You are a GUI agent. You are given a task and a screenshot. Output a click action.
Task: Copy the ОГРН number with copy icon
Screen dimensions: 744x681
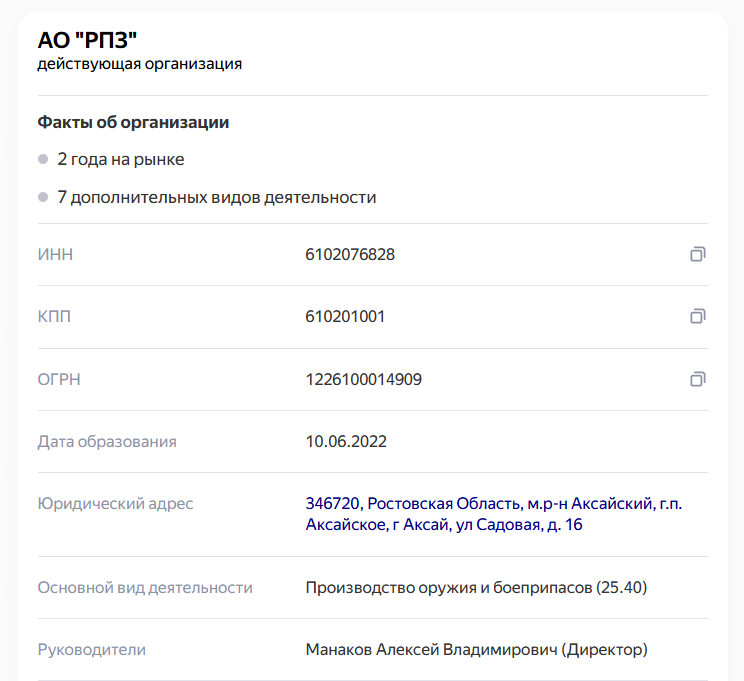point(697,379)
